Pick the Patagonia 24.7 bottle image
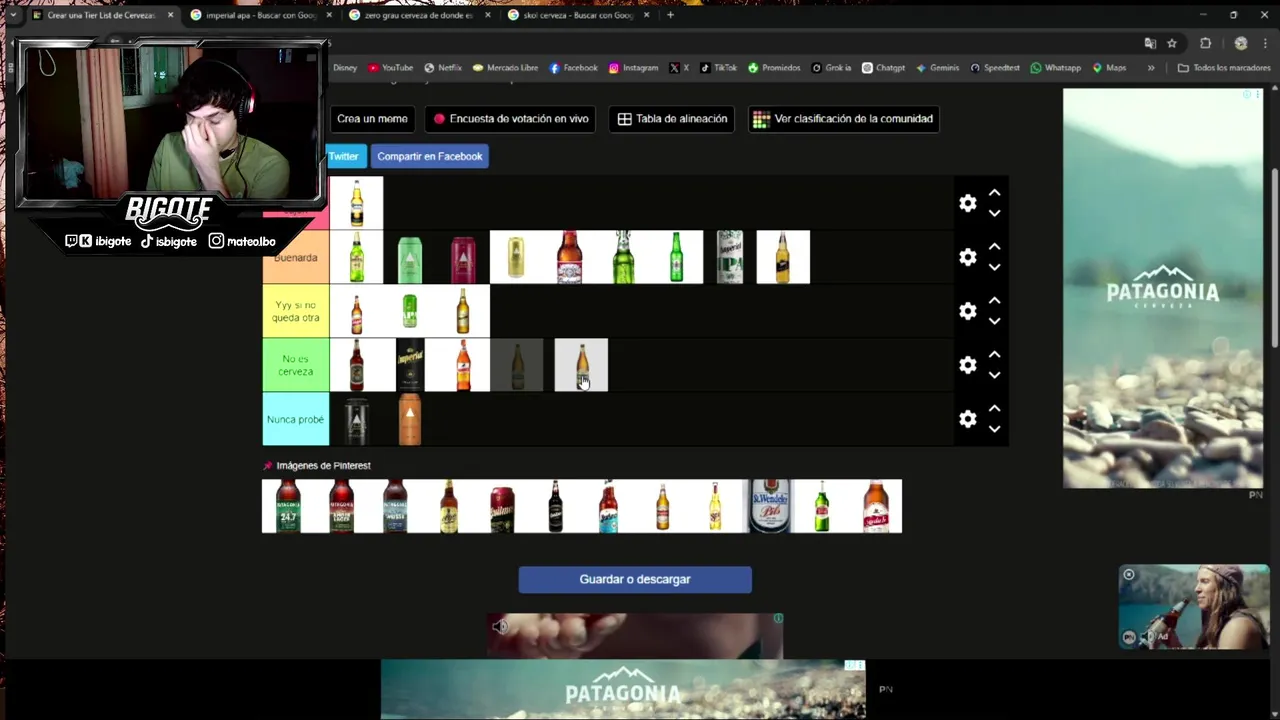Image resolution: width=1280 pixels, height=720 pixels. (x=288, y=506)
